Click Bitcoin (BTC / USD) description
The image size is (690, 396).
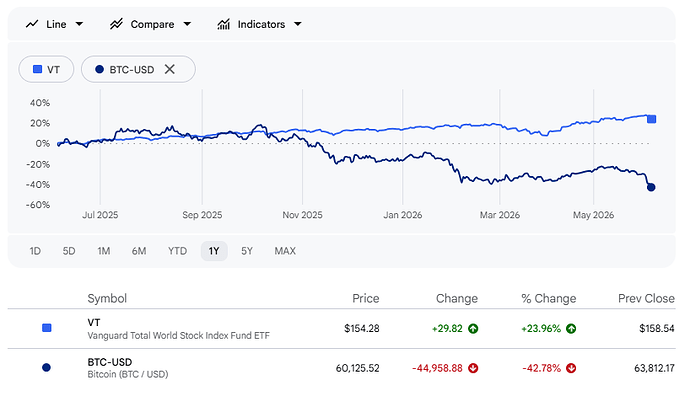[x=128, y=374]
